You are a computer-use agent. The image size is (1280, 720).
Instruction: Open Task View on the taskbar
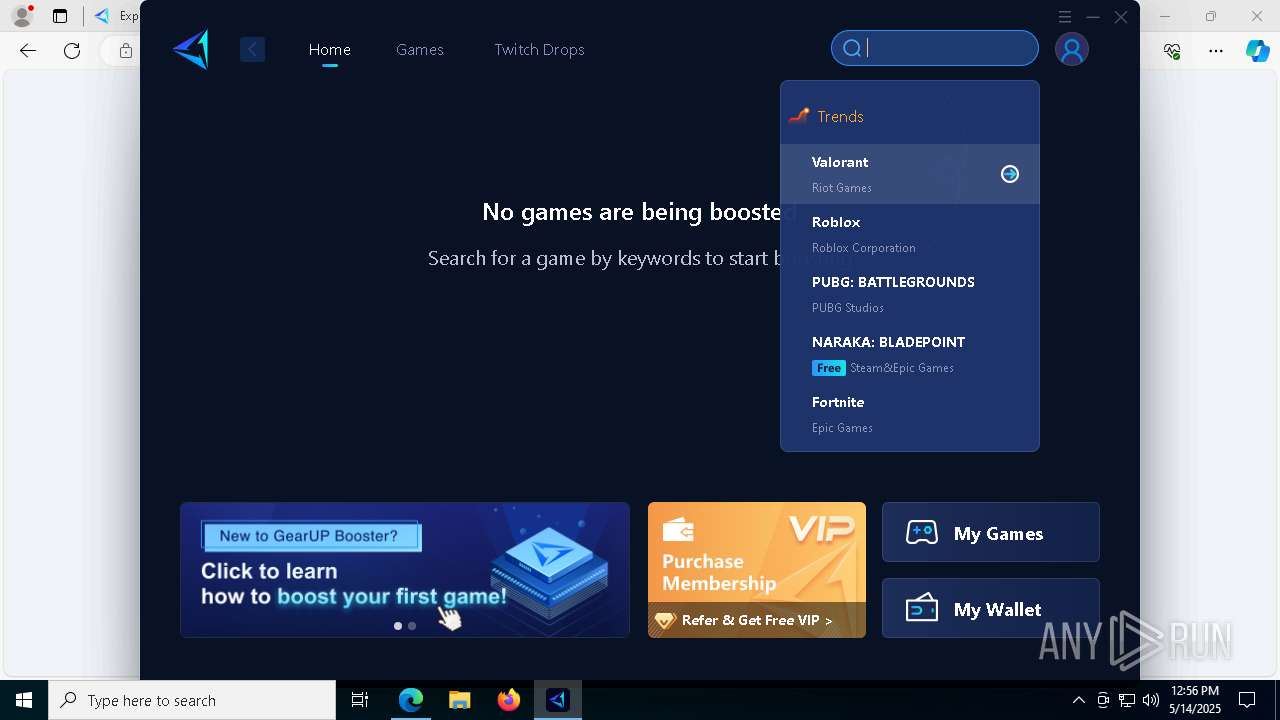pyautogui.click(x=360, y=700)
